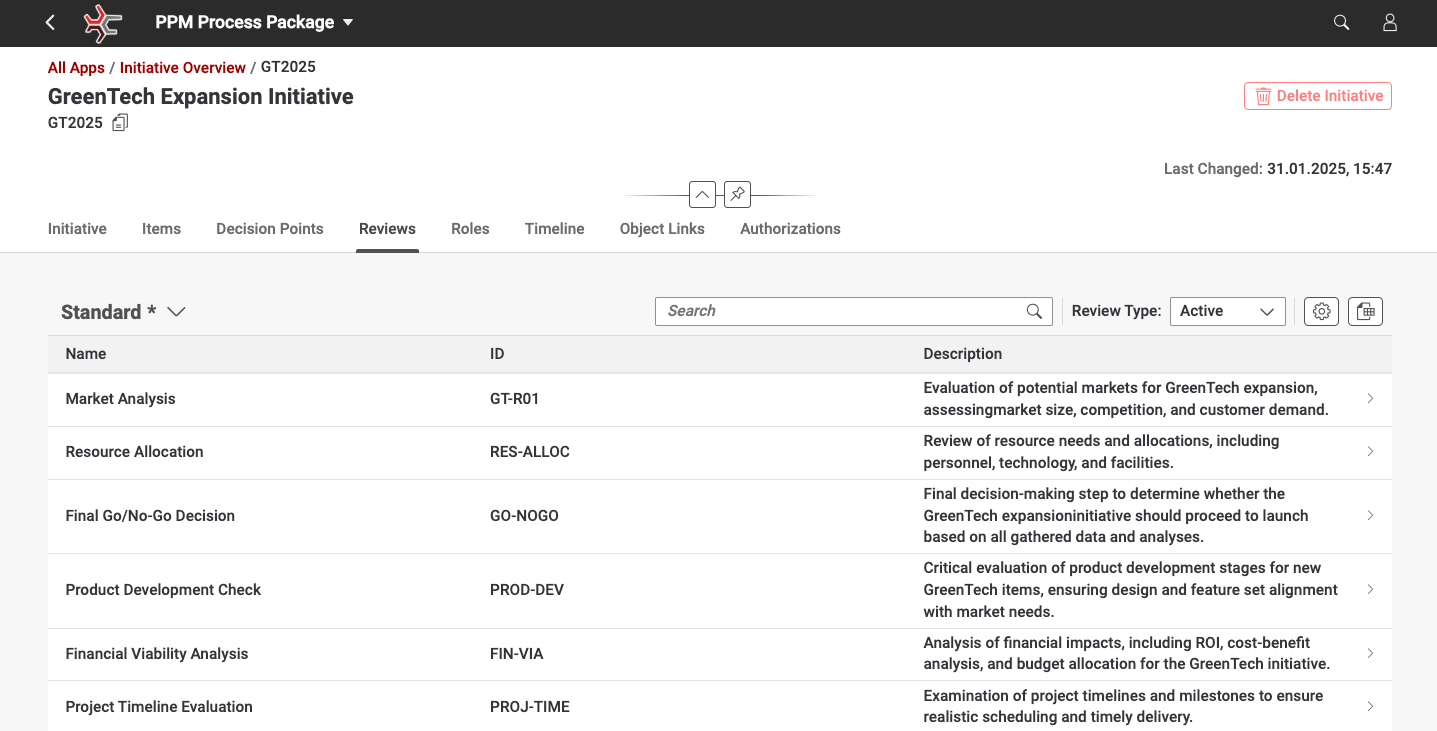Pin the header with pushpin icon
Screen dimensions: 1437x731
pyautogui.click(x=737, y=194)
